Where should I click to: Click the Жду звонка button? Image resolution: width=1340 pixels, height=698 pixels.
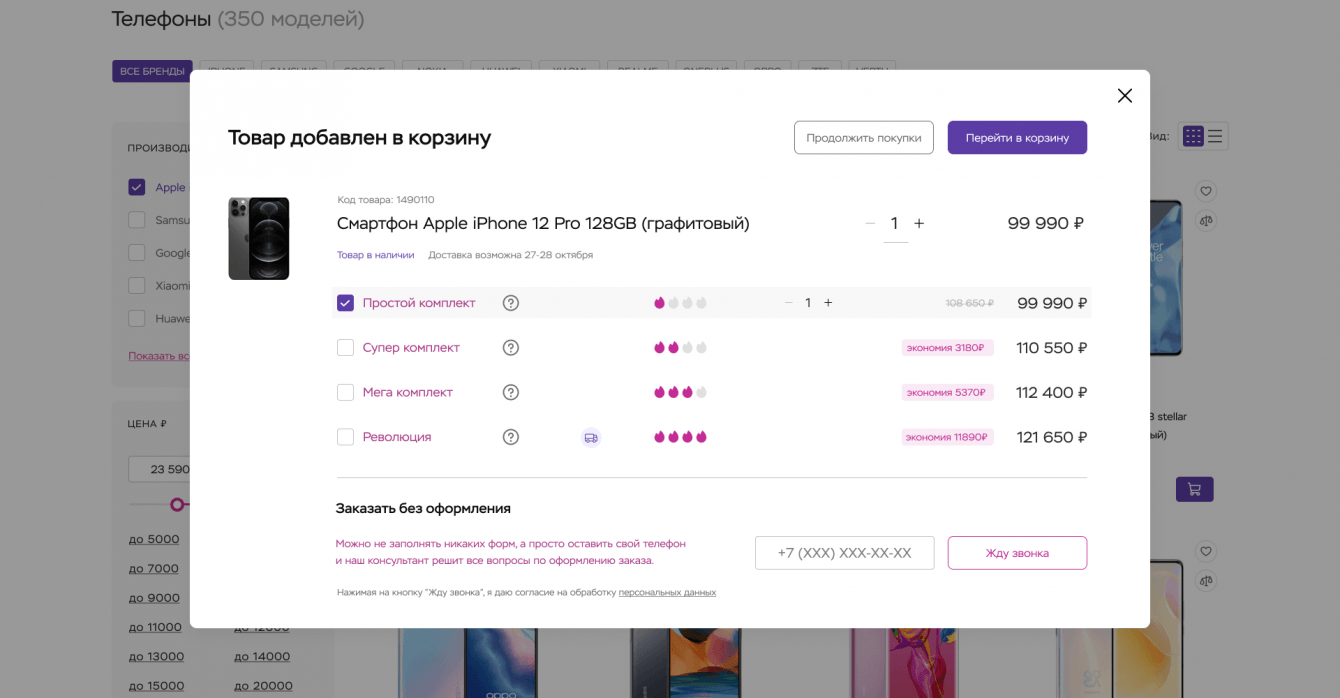coord(1017,553)
